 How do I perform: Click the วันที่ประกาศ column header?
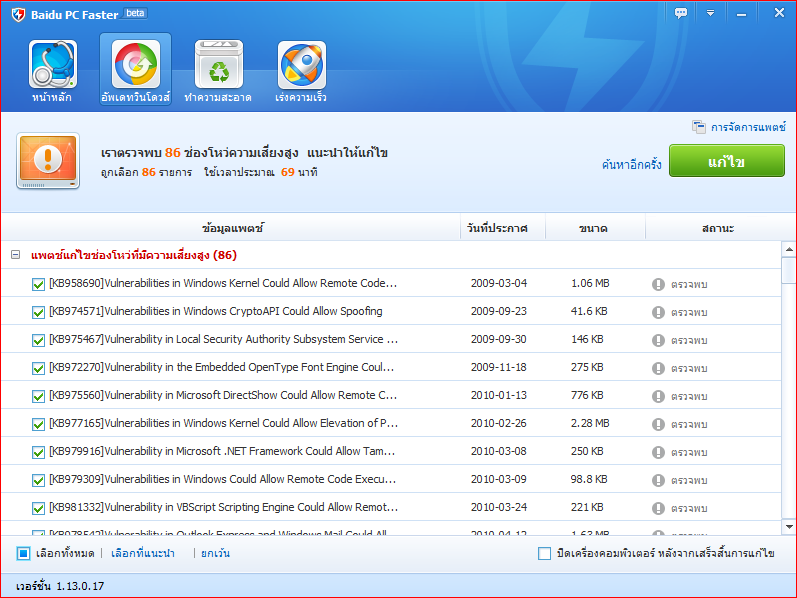pos(497,228)
